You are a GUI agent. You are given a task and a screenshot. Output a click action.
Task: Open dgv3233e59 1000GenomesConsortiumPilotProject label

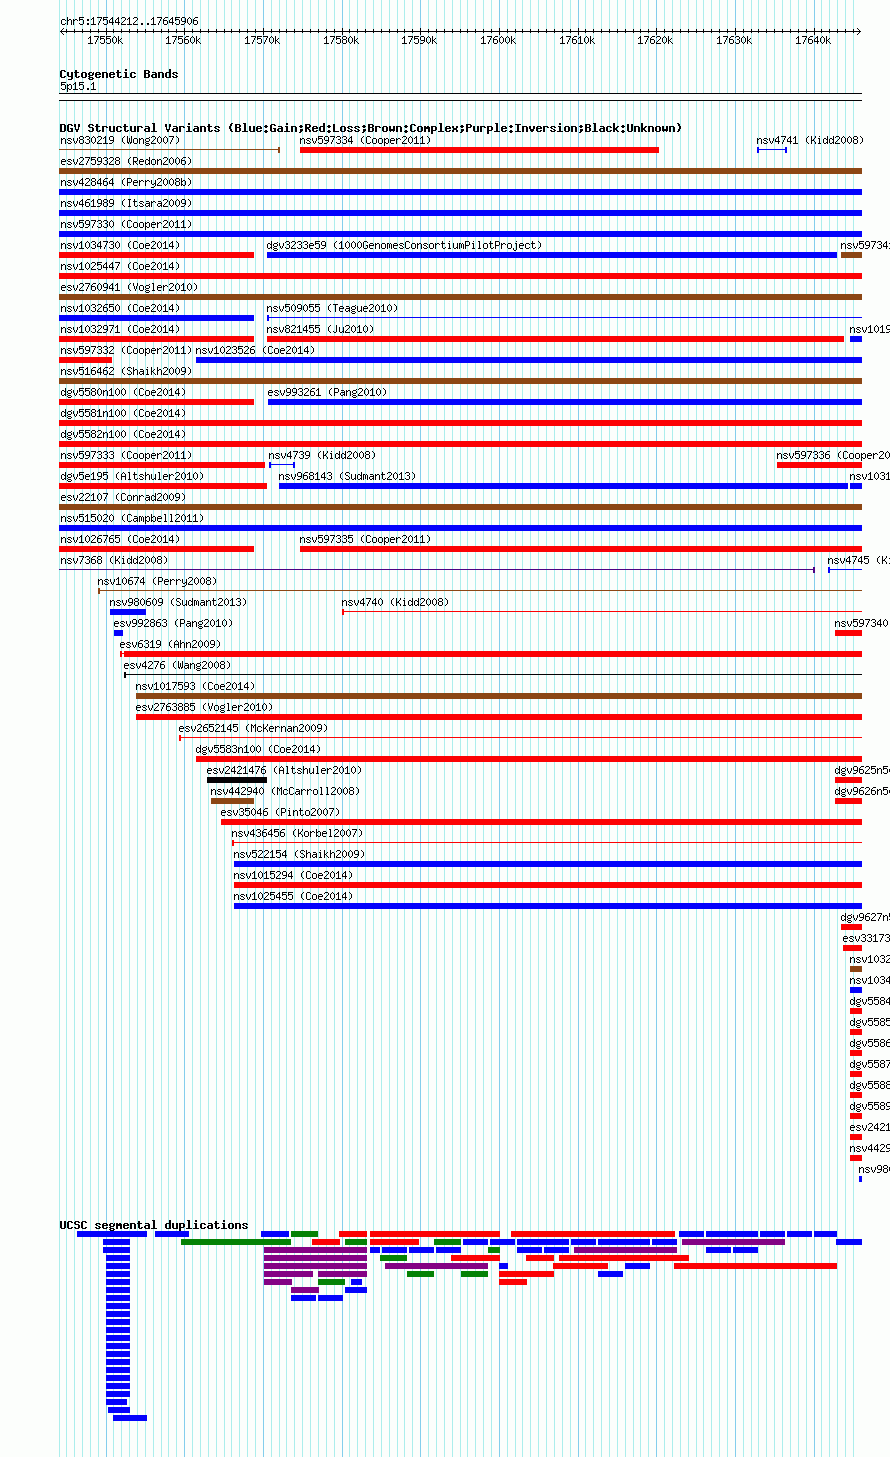point(404,245)
